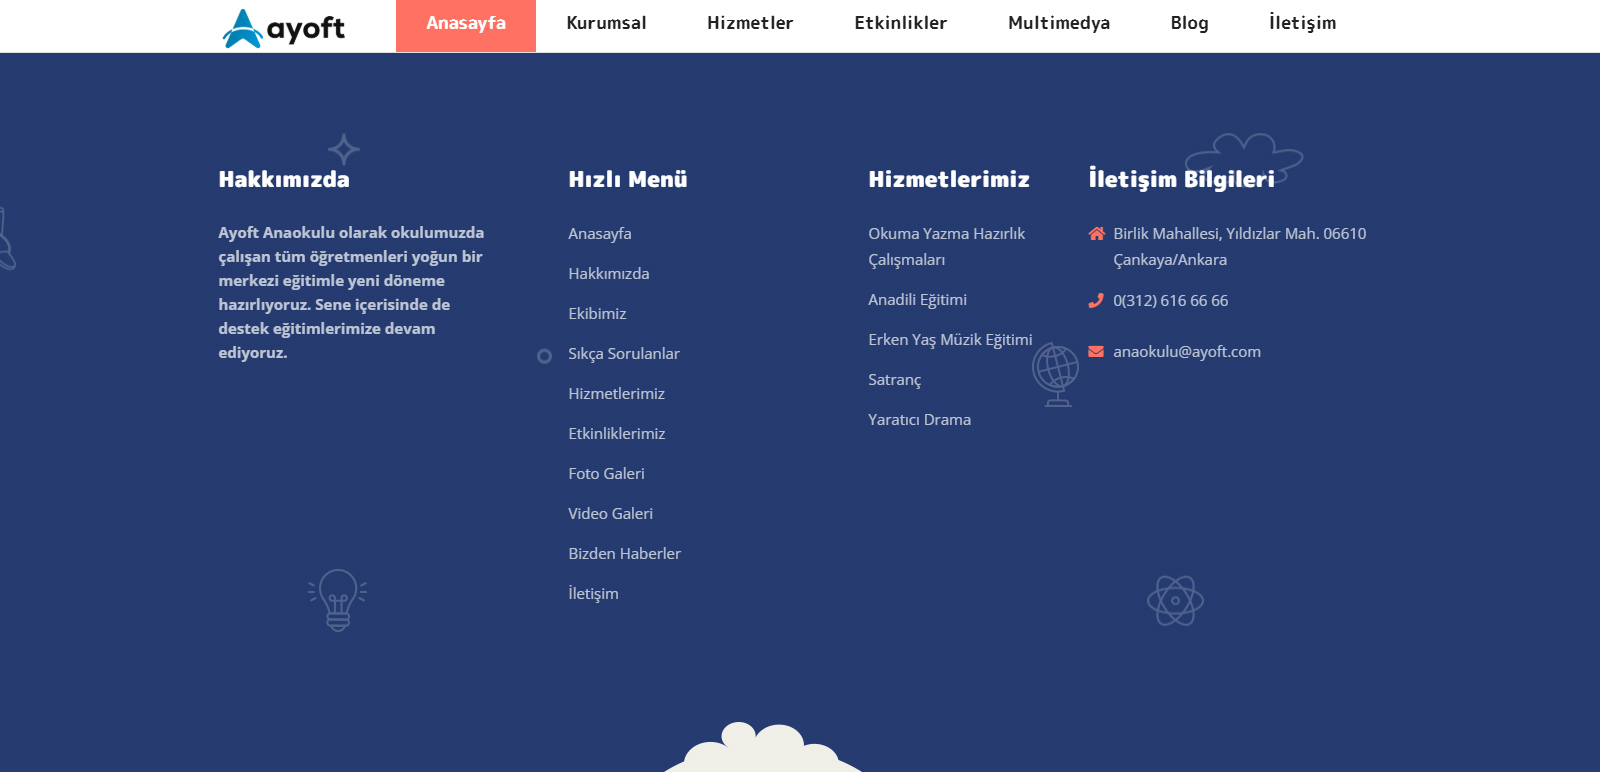The image size is (1600, 772).
Task: Open the Kurumsal menu item
Action: [x=606, y=24]
